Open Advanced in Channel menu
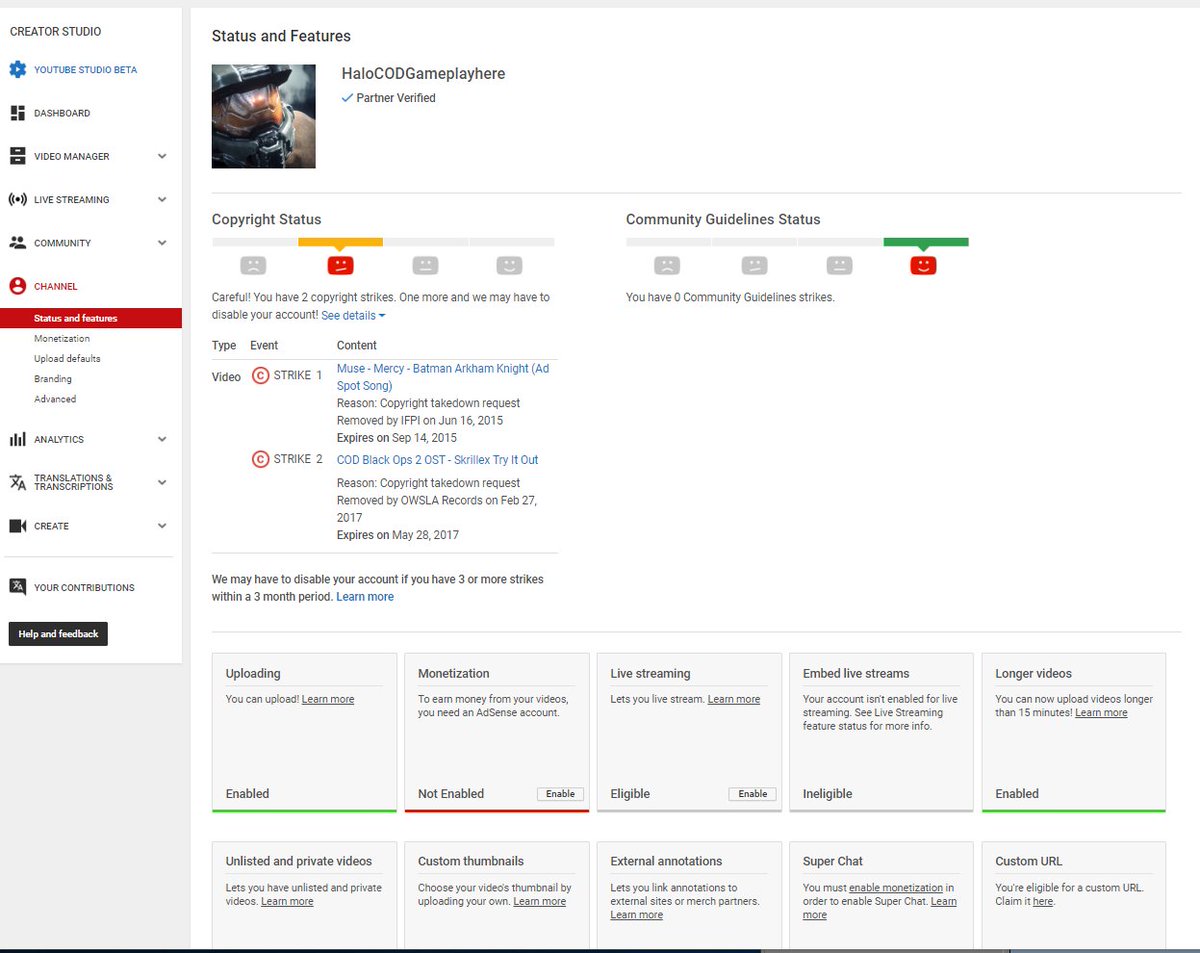 [55, 399]
